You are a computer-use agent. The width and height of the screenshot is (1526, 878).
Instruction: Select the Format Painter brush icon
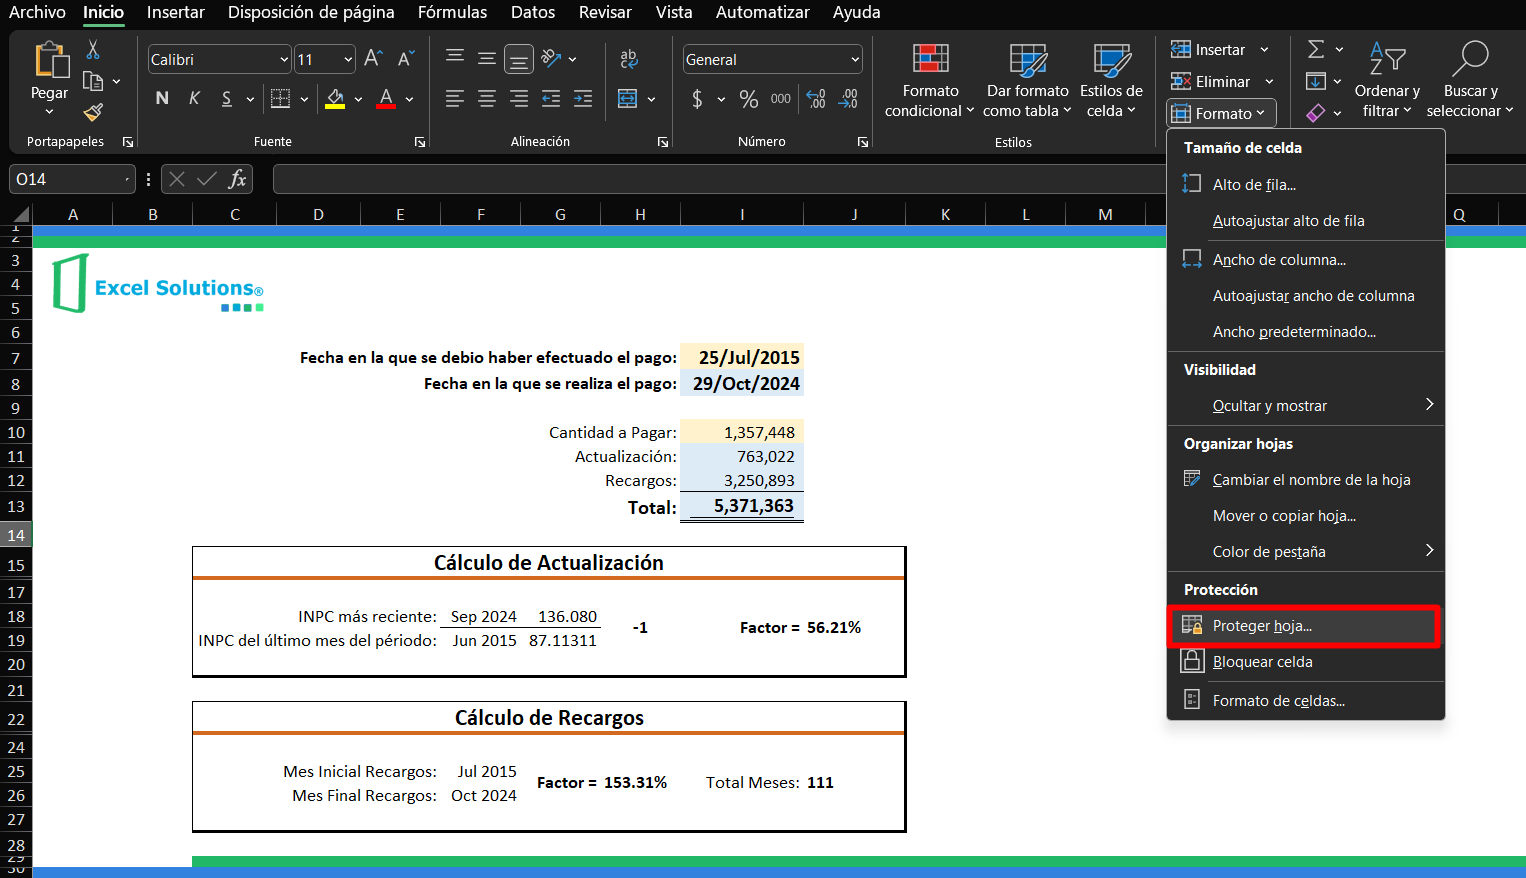click(x=93, y=112)
